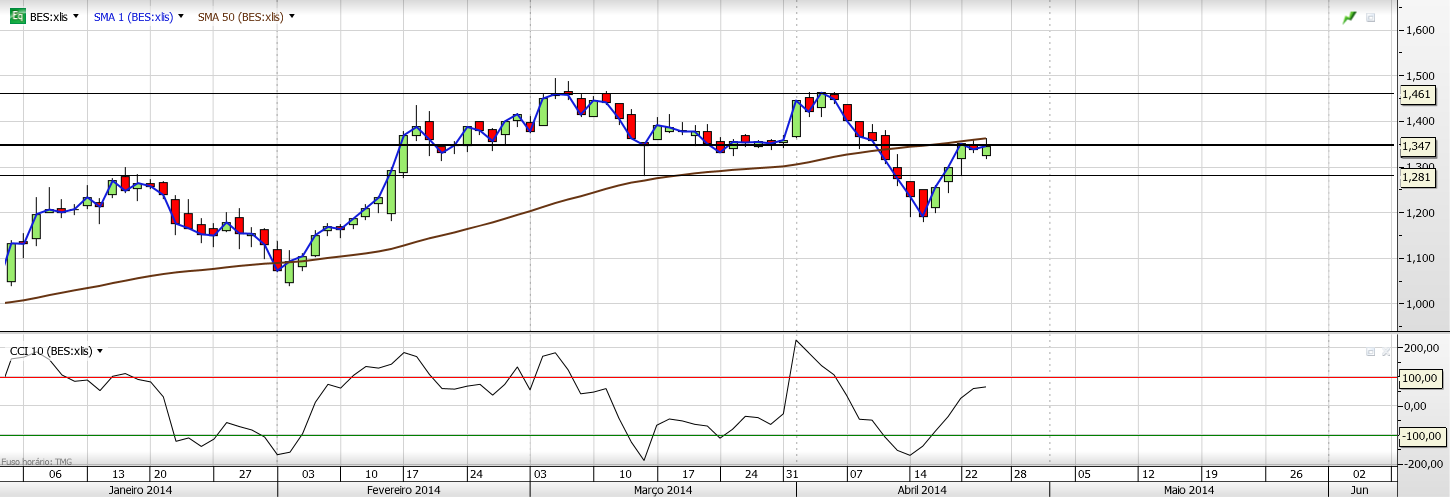The height and width of the screenshot is (497, 1450).
Task: Click the Março 2014 month label
Action: (x=662, y=490)
